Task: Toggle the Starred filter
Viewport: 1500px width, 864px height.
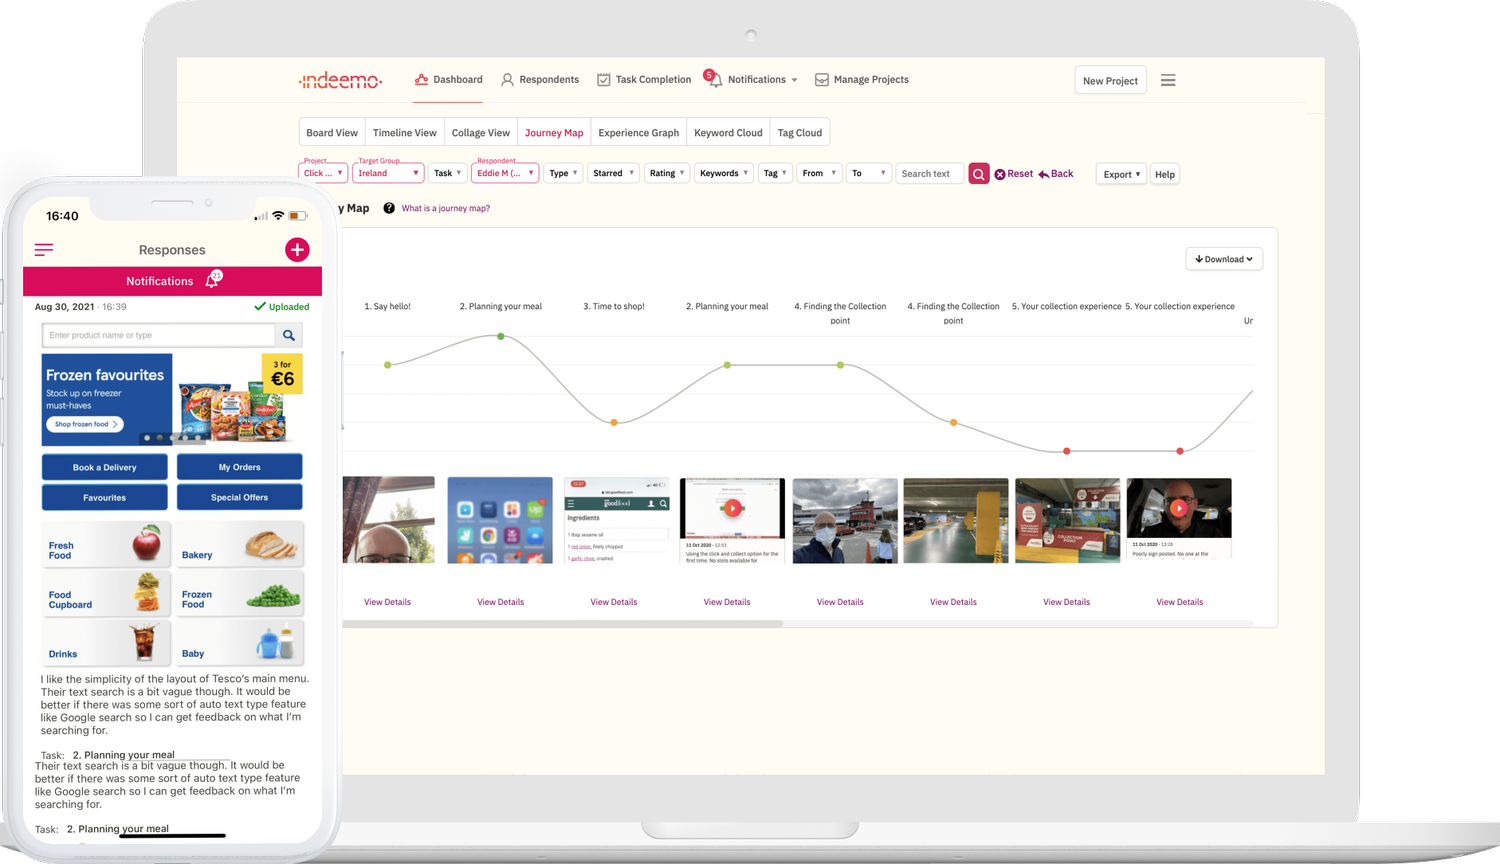Action: (x=612, y=172)
